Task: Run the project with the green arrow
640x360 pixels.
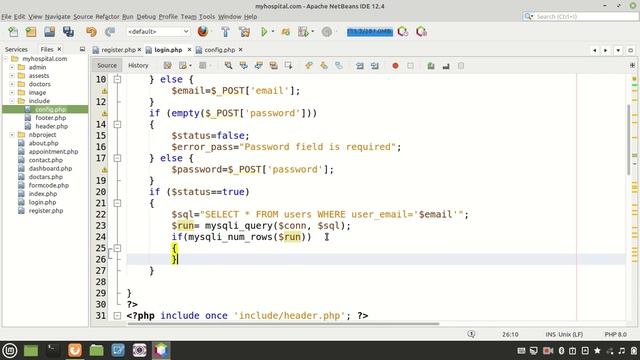Action: pos(264,32)
